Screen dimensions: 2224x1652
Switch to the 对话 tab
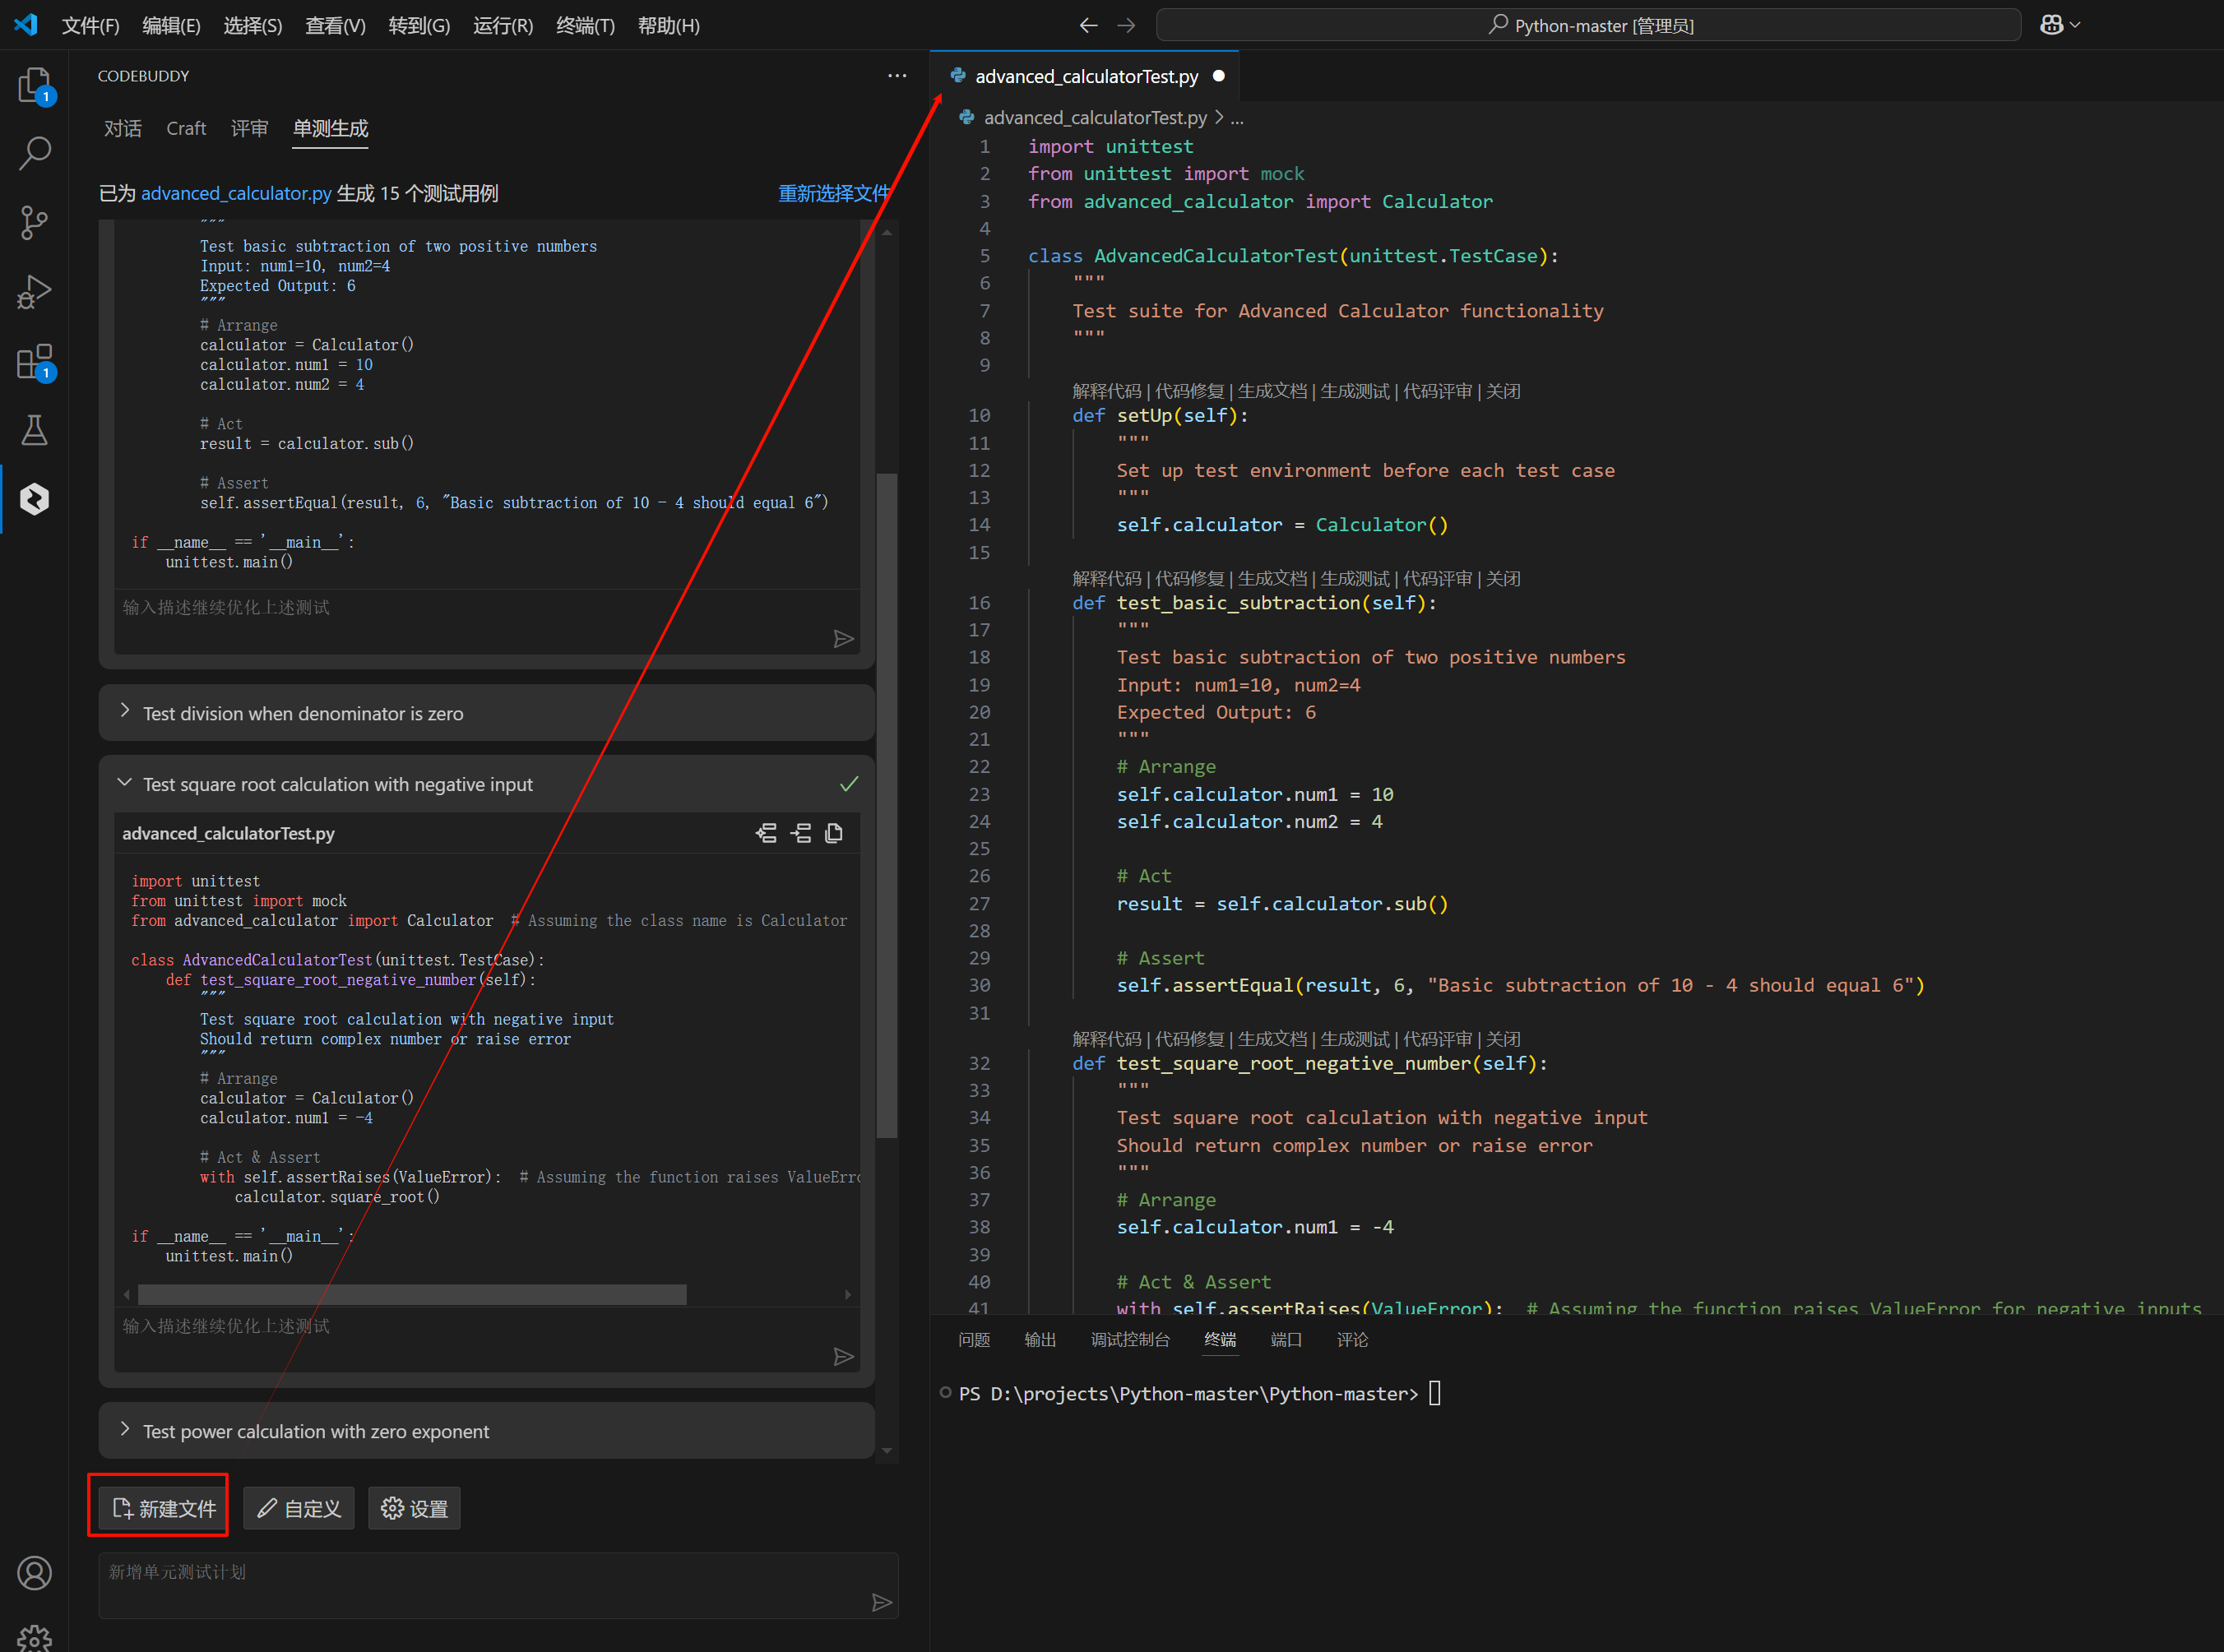pyautogui.click(x=123, y=129)
